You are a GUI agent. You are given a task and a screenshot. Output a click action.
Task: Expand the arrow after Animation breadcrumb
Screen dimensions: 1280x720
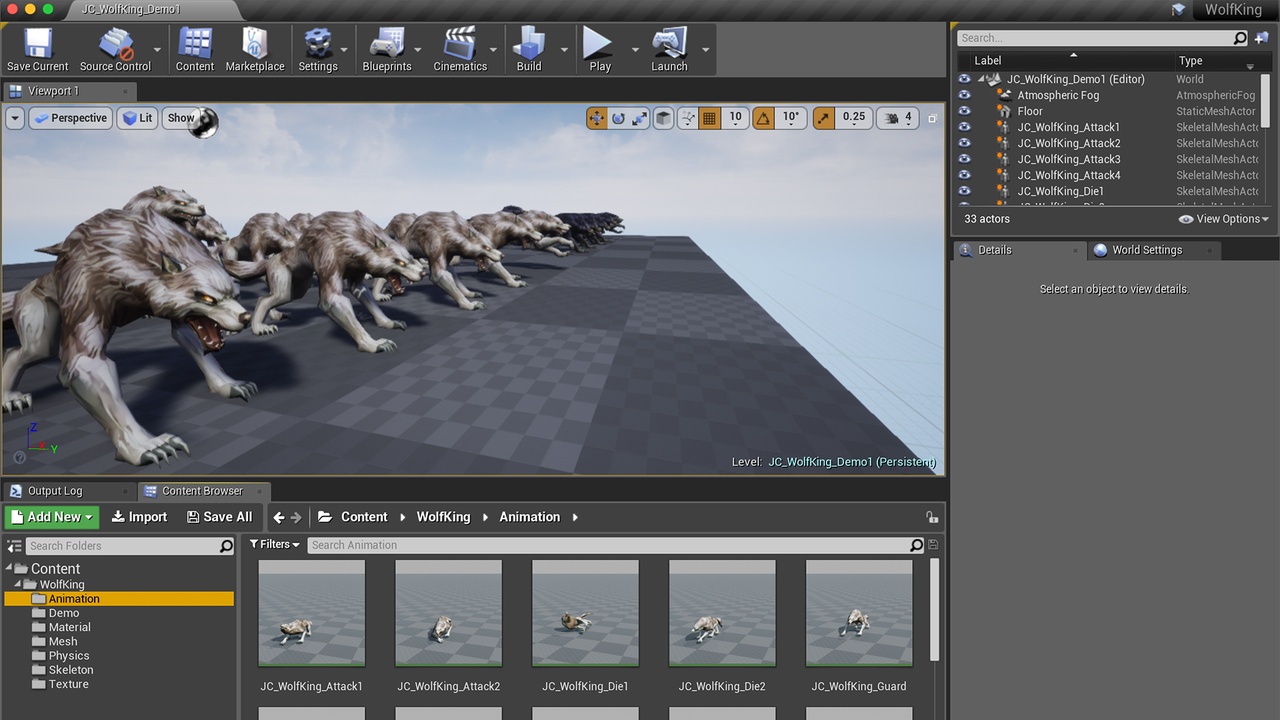575,517
